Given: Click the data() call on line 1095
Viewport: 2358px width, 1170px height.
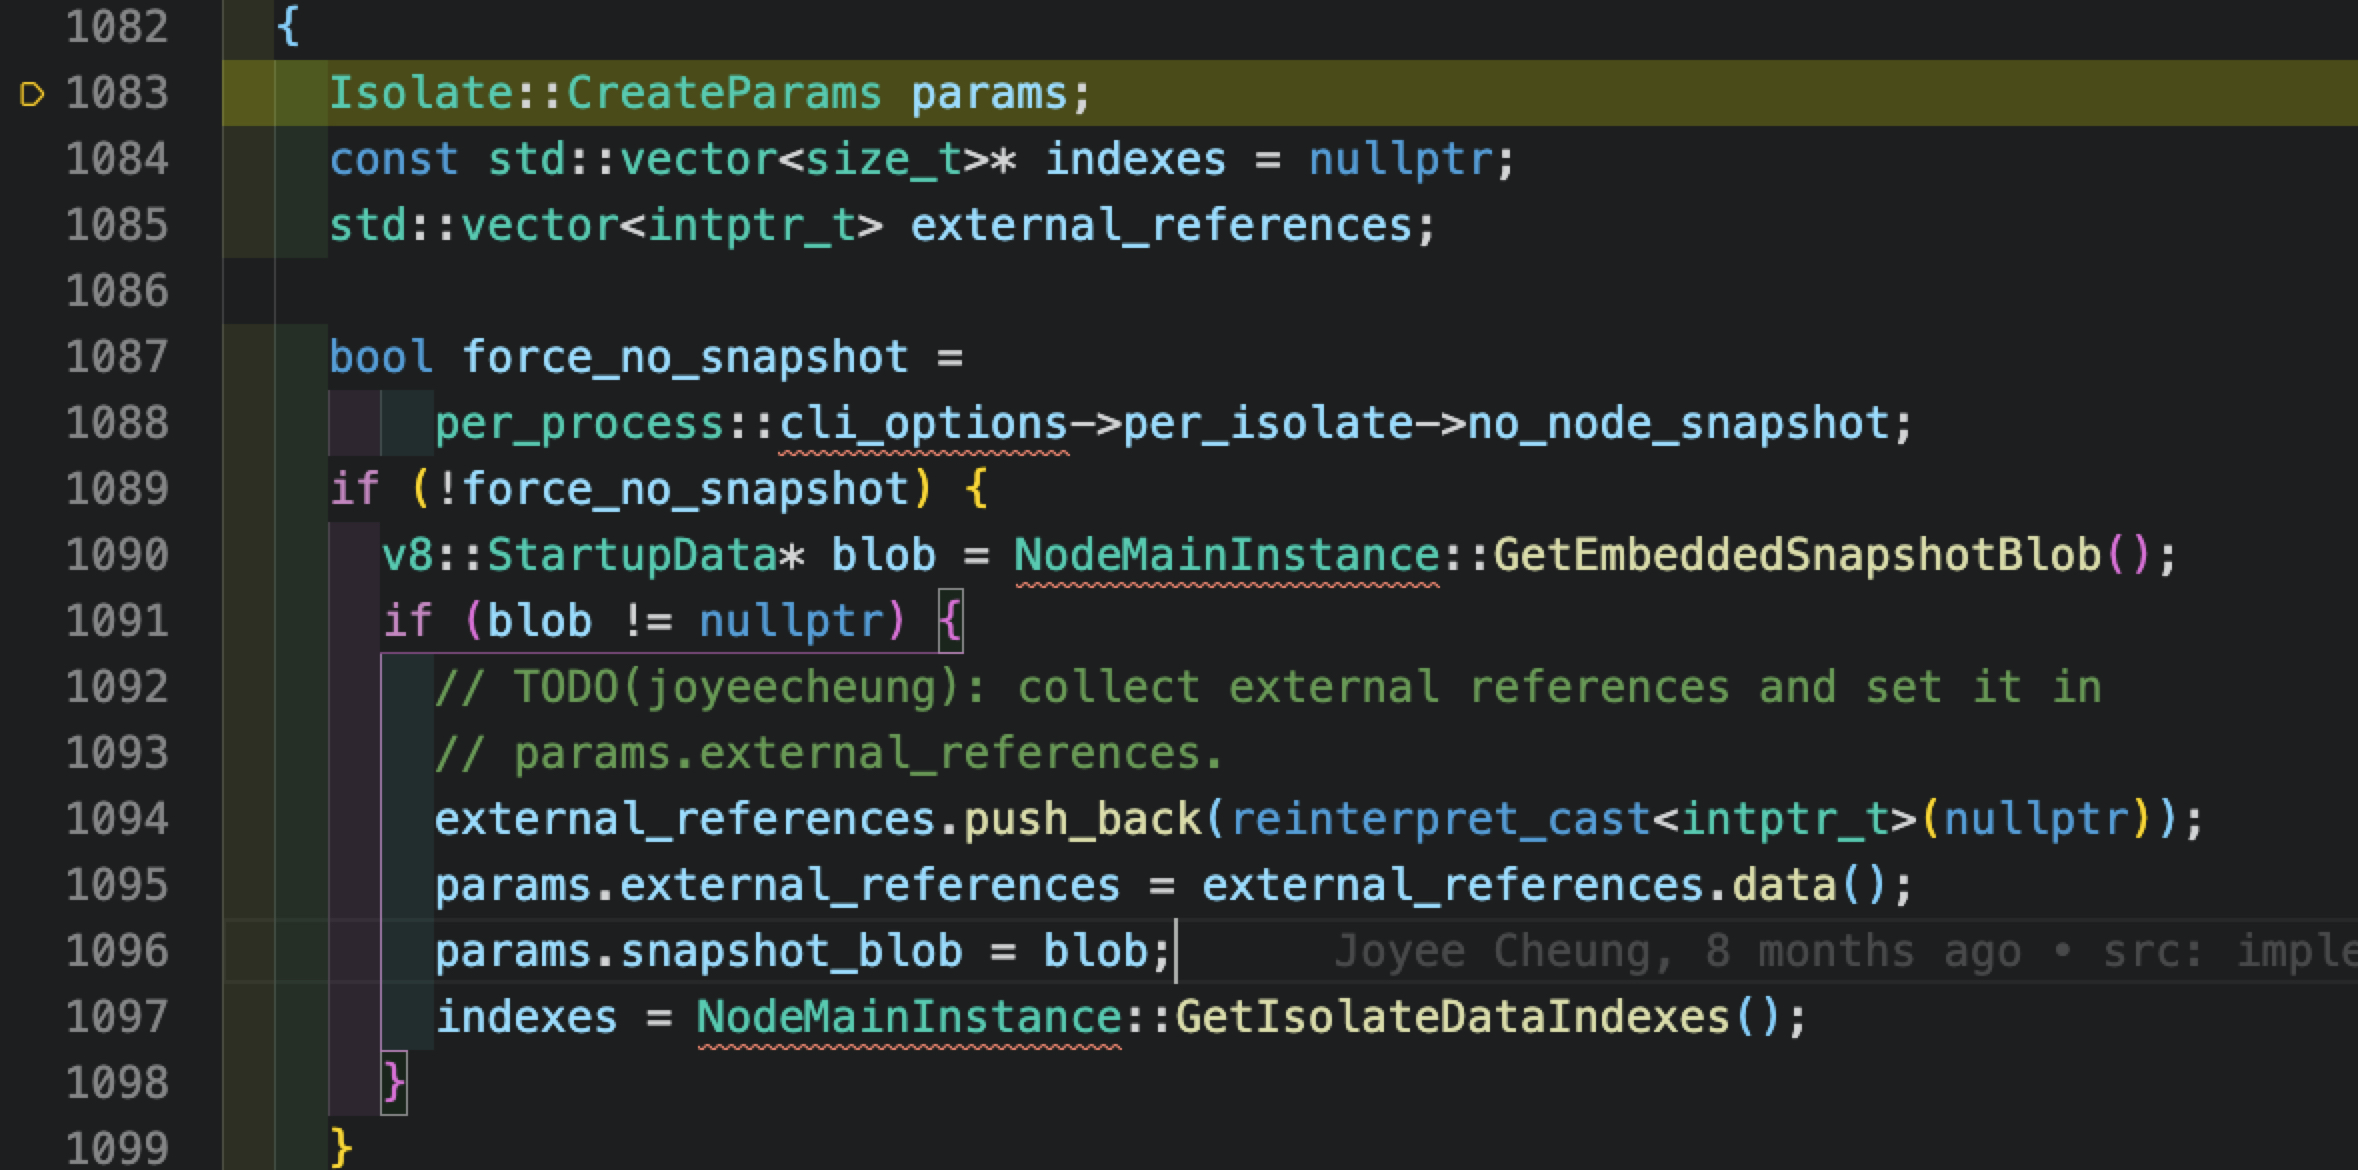Looking at the screenshot, I should tap(1809, 885).
